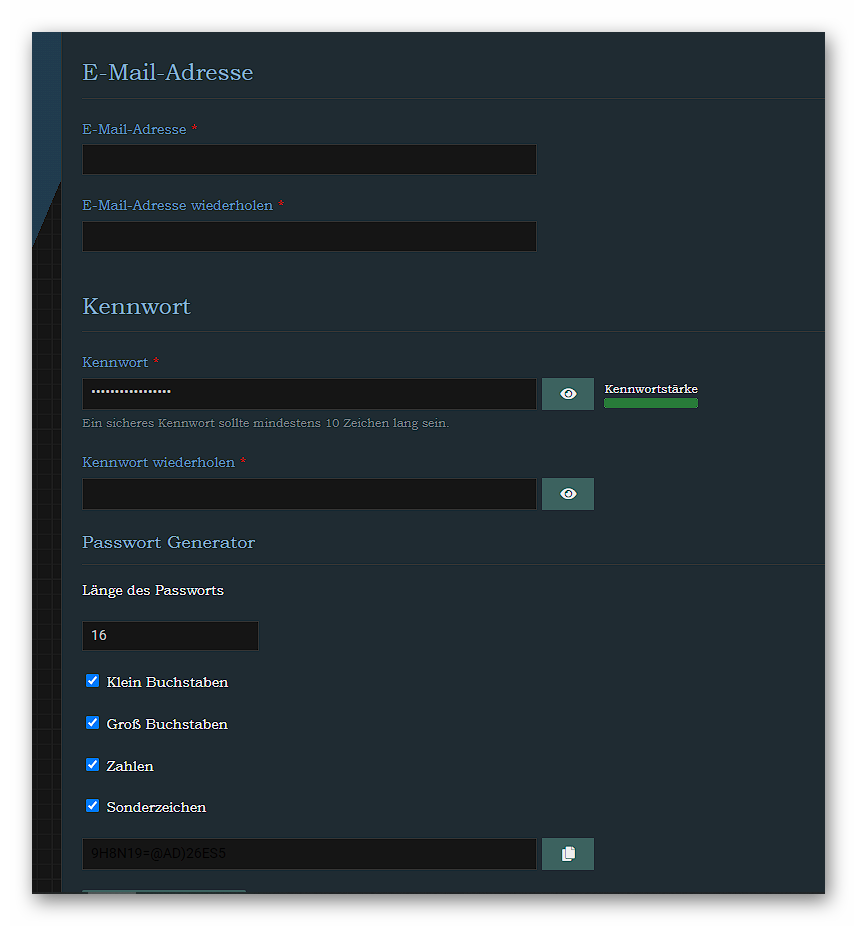The height and width of the screenshot is (926, 857).
Task: Click into the filled Kennwort field
Action: click(x=309, y=394)
